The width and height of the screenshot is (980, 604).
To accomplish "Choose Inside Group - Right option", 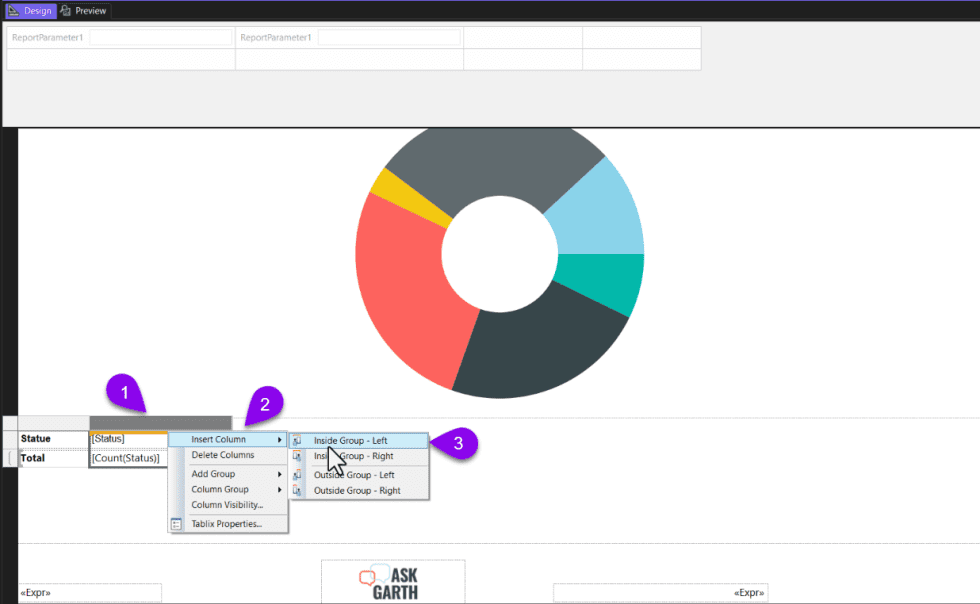I will click(x=359, y=456).
